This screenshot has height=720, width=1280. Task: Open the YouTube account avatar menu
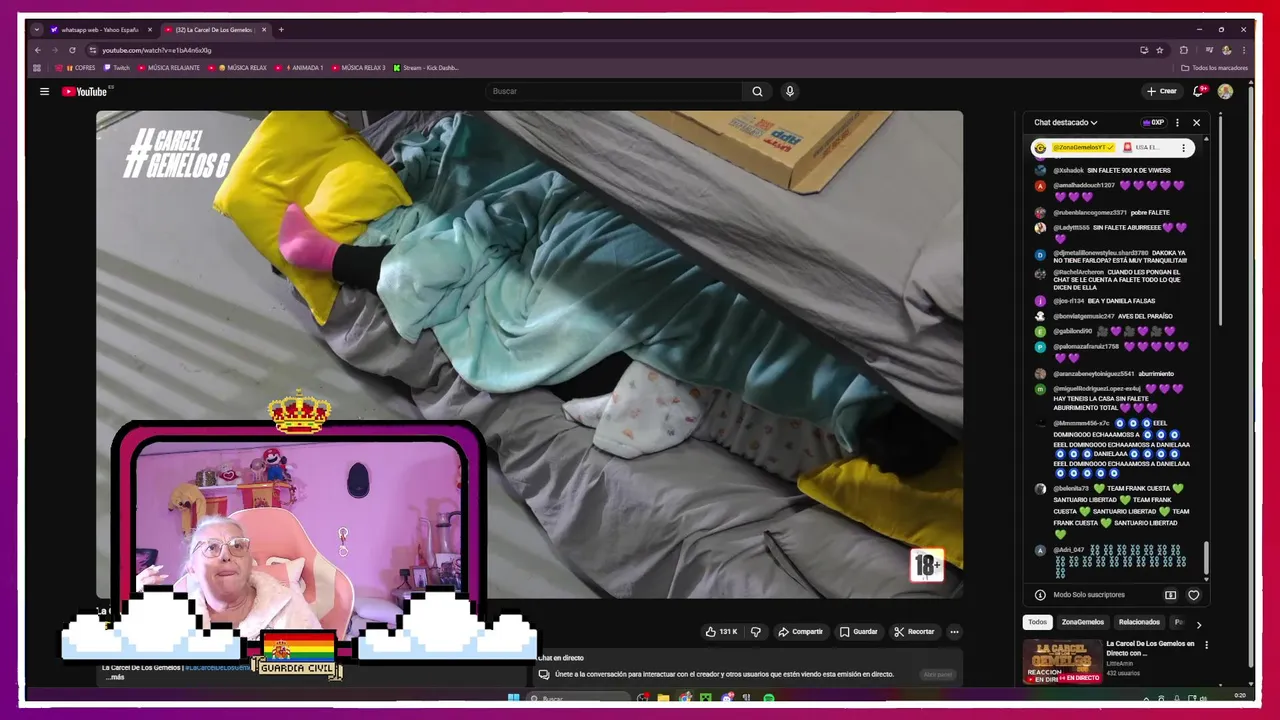pos(1225,91)
